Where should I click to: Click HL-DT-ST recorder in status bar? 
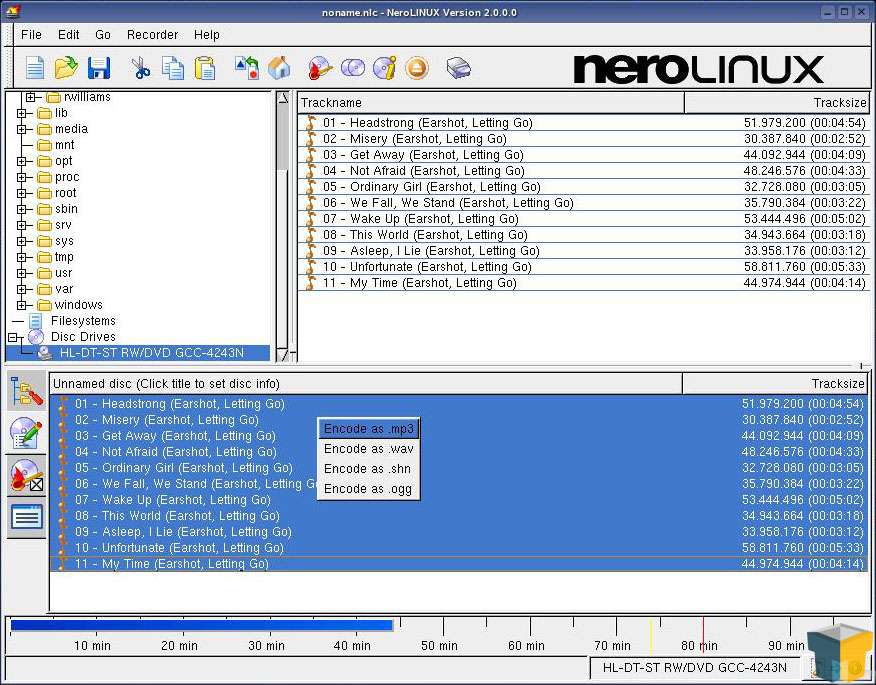695,668
